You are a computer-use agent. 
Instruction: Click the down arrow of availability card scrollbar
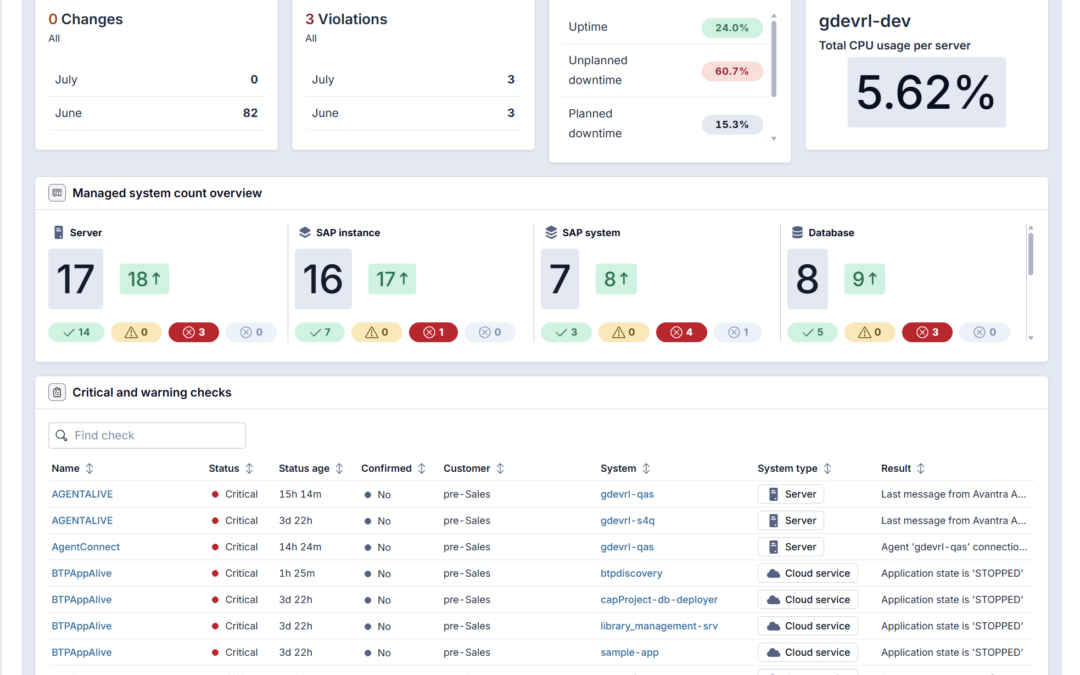click(773, 138)
